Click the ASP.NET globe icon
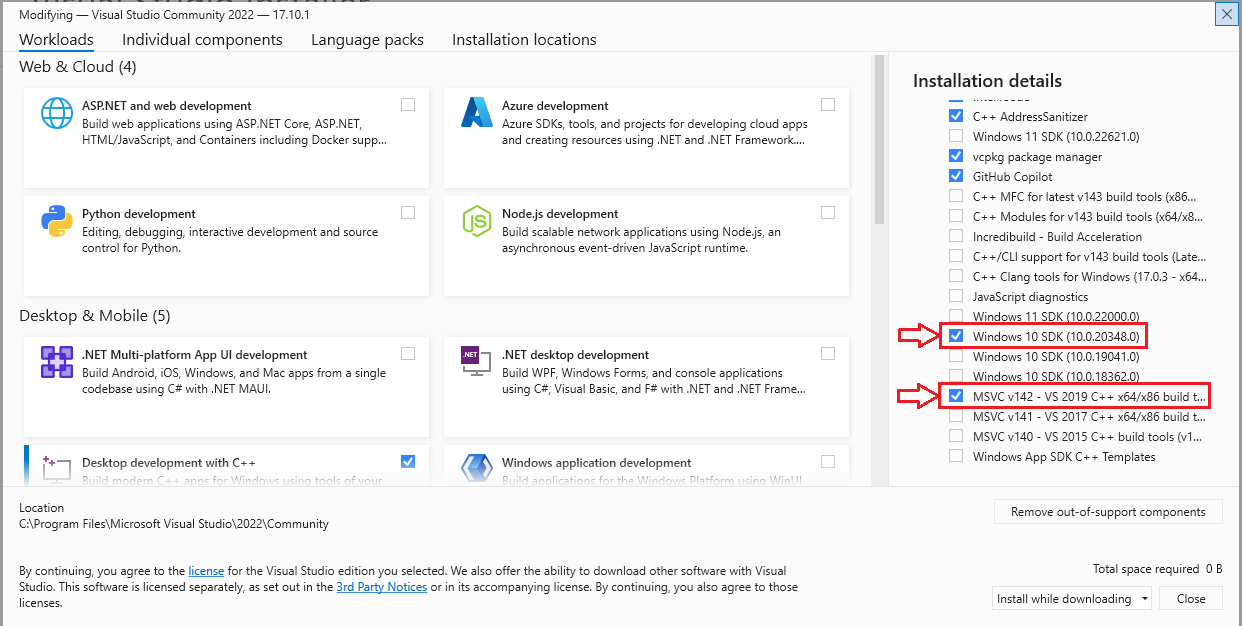 pos(57,112)
